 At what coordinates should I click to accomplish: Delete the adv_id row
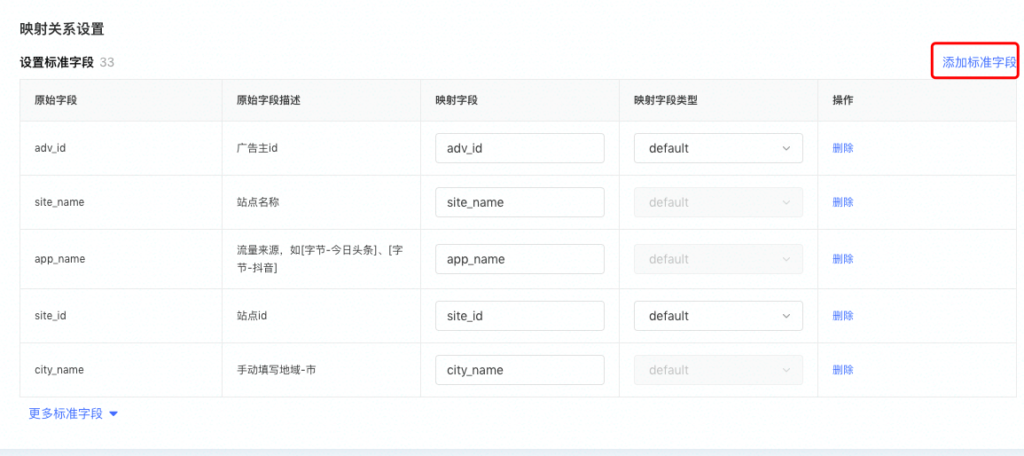click(843, 148)
